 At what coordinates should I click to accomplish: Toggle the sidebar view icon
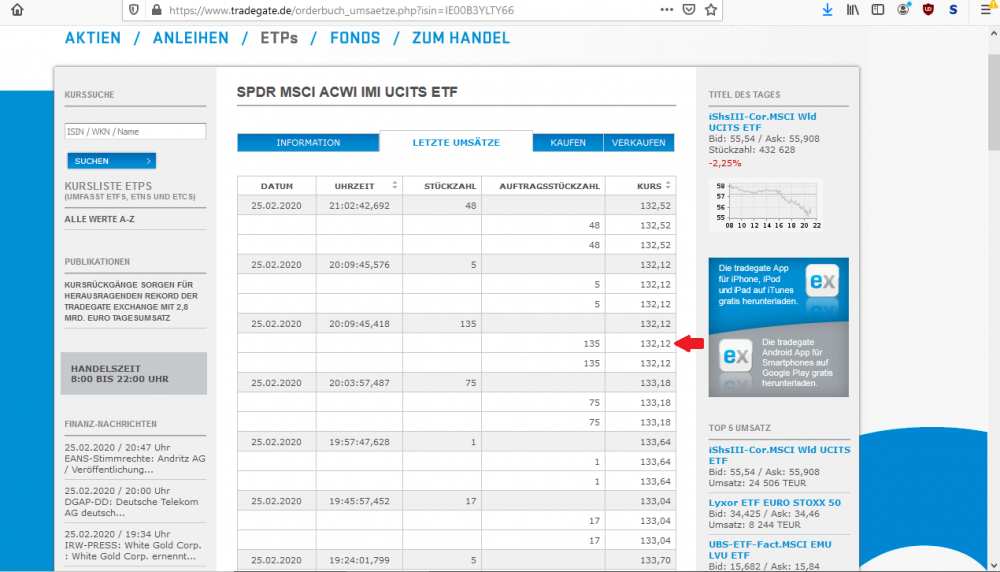click(878, 10)
